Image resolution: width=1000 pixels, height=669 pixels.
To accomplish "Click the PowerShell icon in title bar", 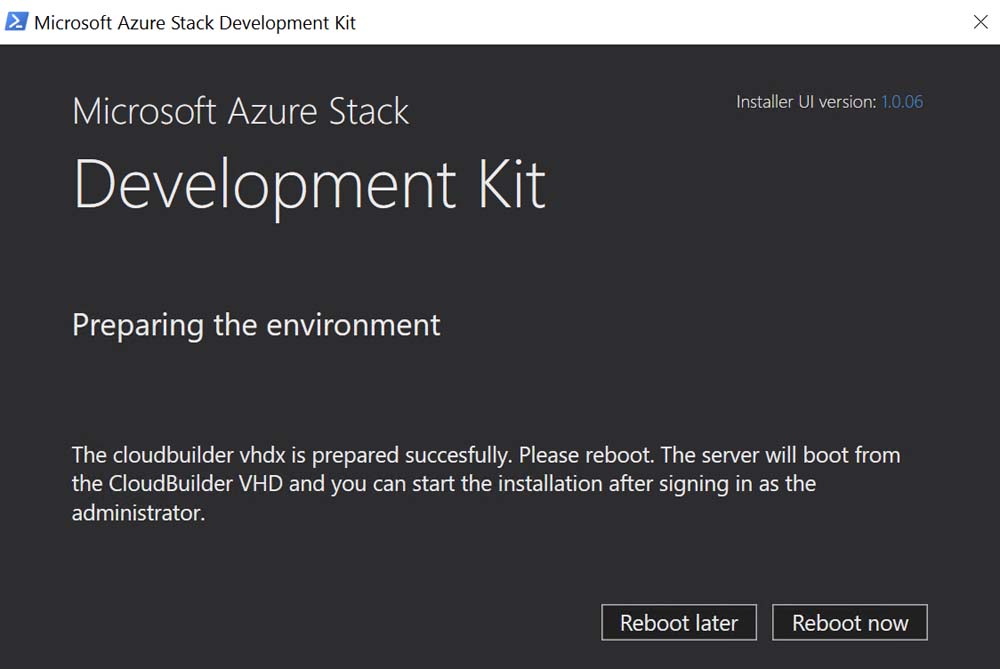I will tap(16, 22).
